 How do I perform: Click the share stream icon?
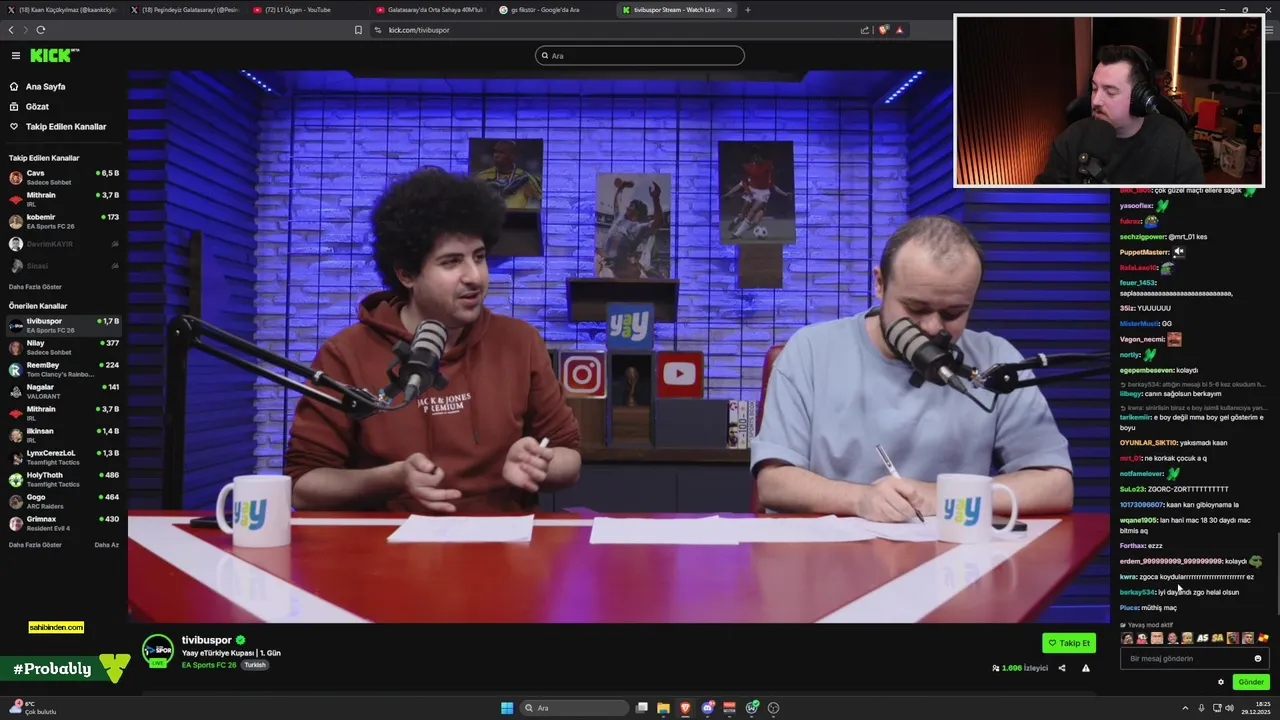click(1062, 668)
